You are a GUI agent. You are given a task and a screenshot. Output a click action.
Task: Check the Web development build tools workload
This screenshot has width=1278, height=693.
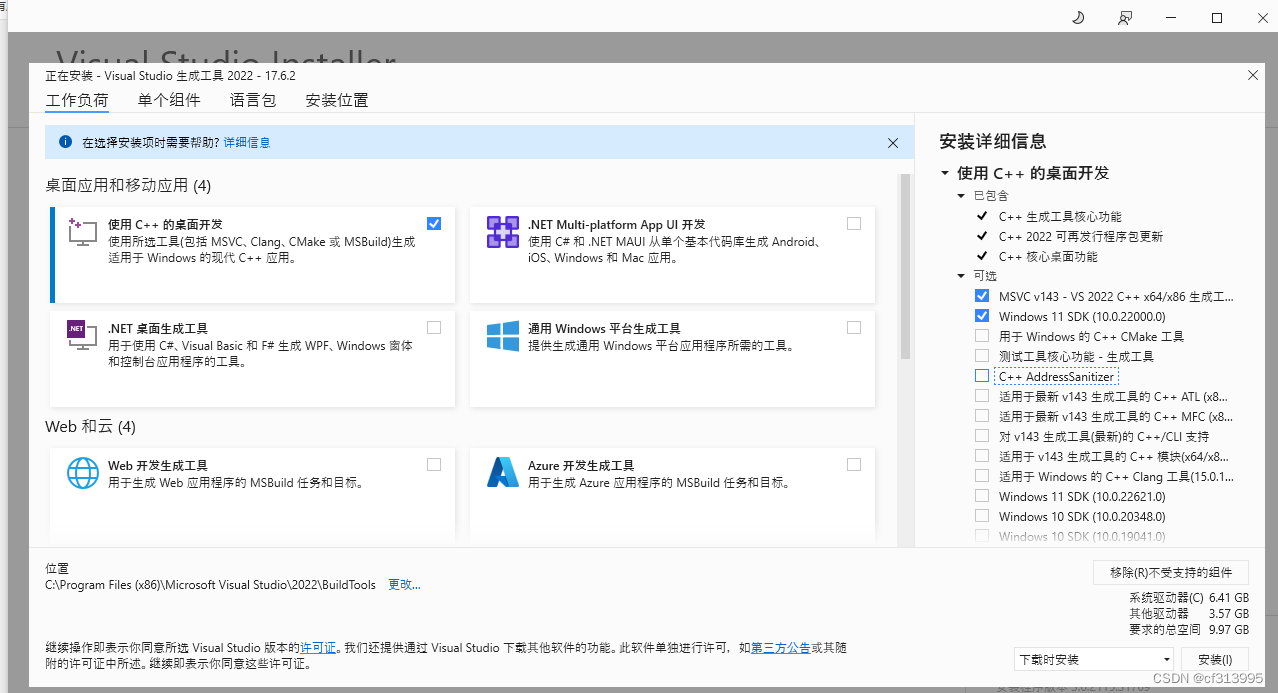433,464
